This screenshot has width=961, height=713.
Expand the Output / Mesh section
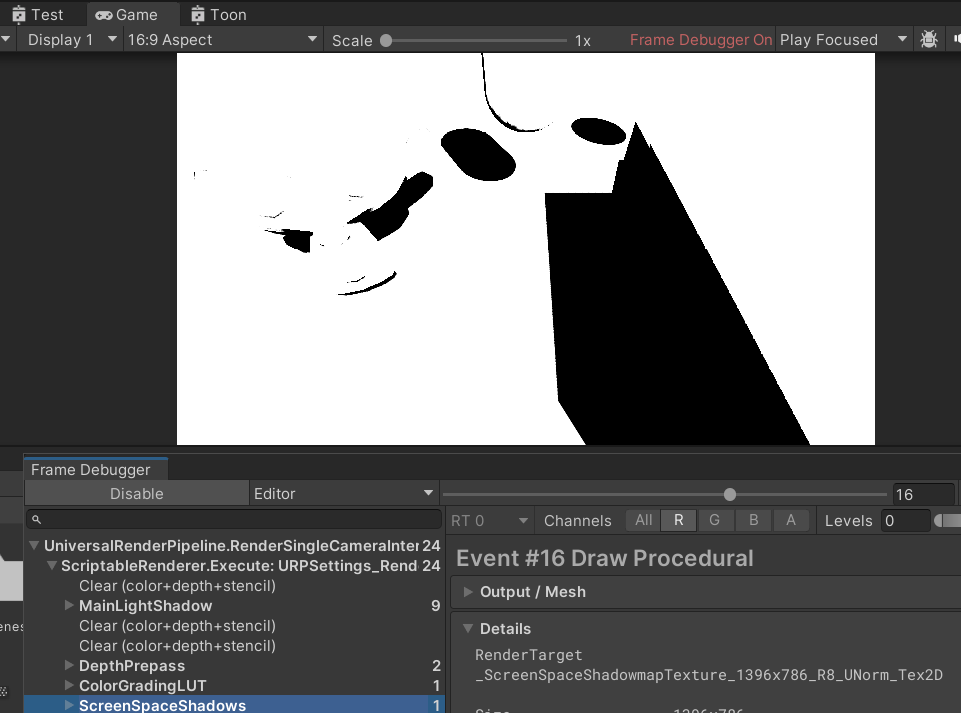tap(469, 591)
